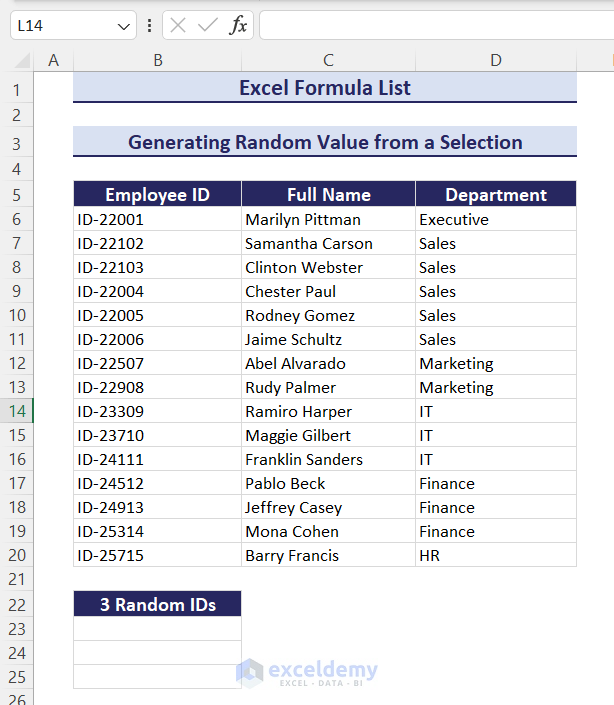Click inside the Name Box showing L14

coord(60,26)
